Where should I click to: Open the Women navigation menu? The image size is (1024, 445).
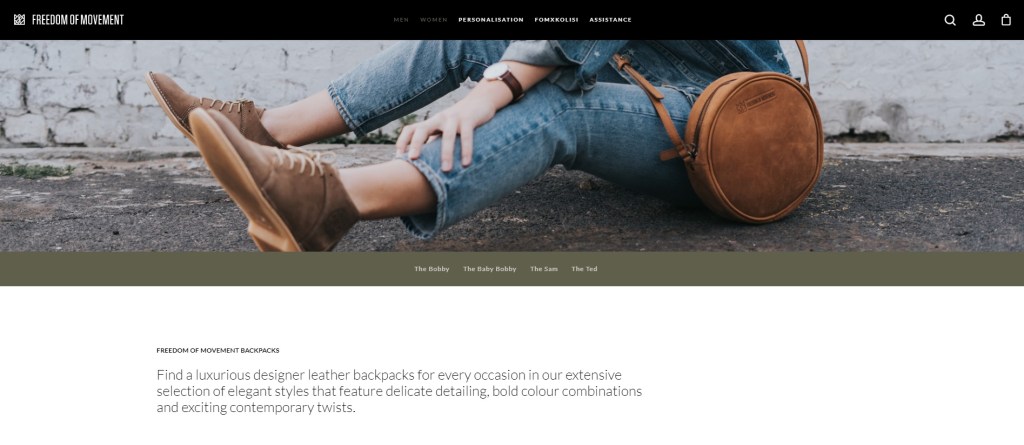[x=434, y=20]
